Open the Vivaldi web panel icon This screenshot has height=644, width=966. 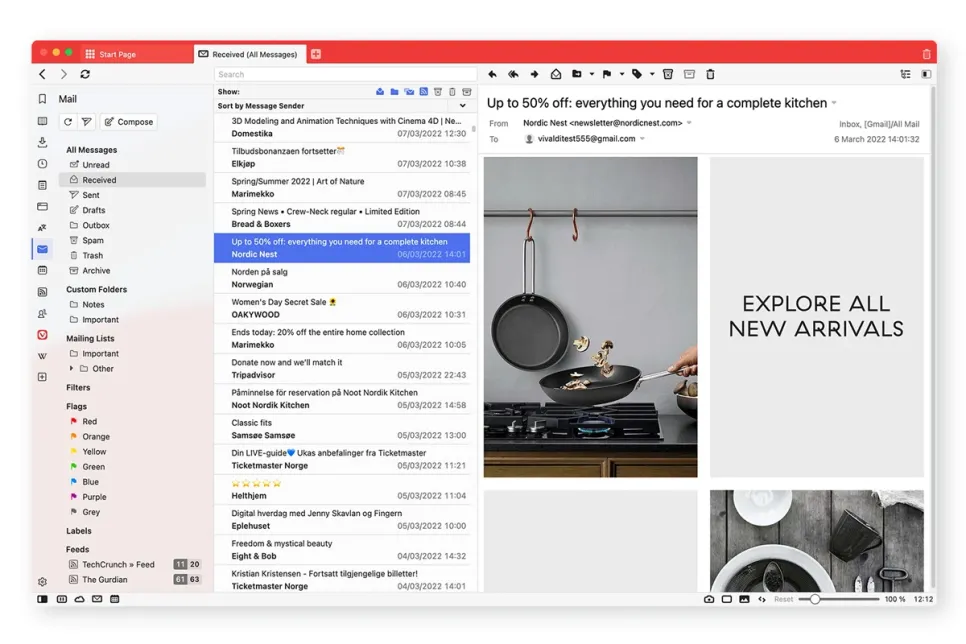pos(43,335)
